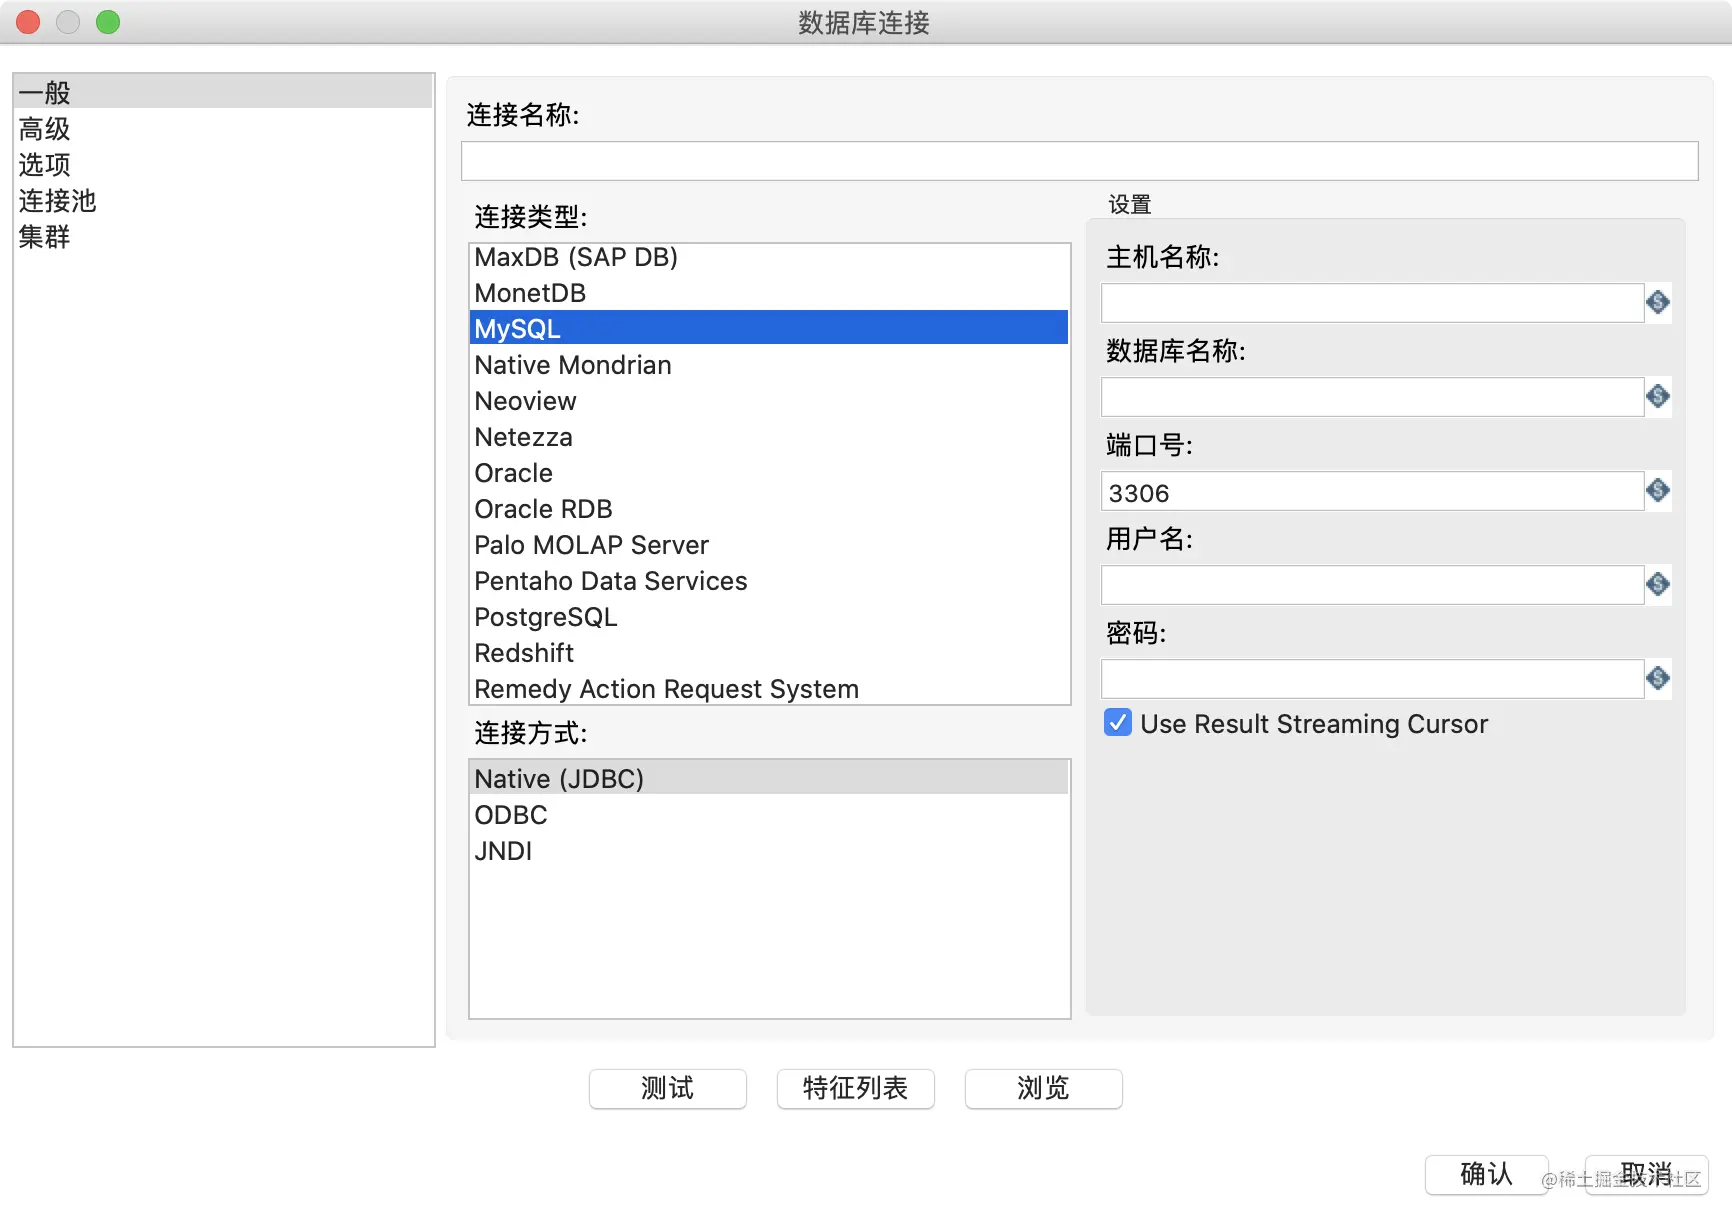
Task: Click the 浏览 button
Action: 1044,1088
